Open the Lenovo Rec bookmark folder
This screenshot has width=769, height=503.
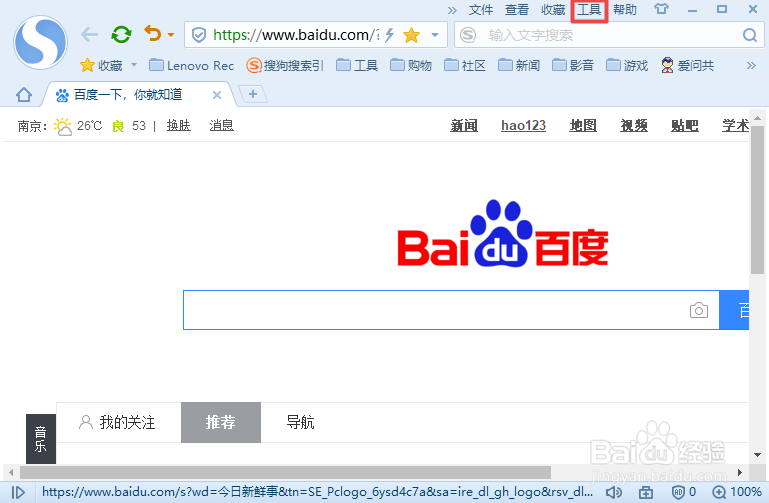pos(191,65)
